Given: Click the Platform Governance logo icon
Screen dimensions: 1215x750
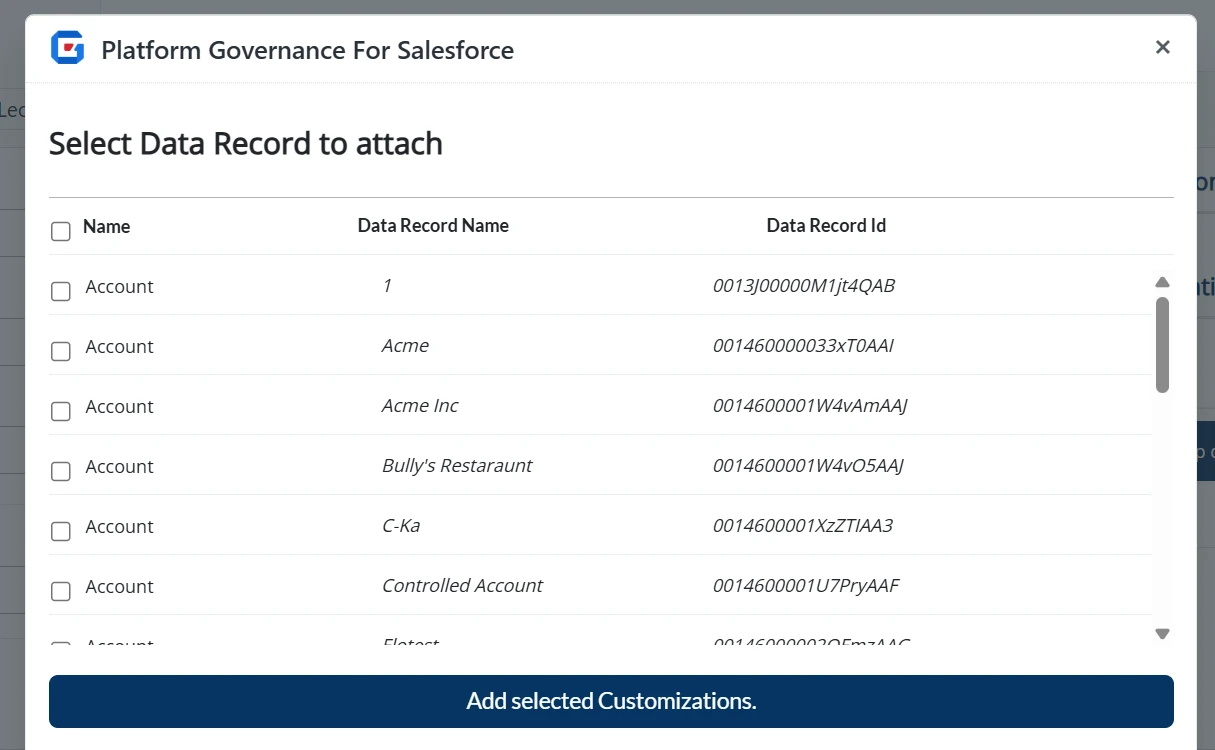Looking at the screenshot, I should coord(68,48).
